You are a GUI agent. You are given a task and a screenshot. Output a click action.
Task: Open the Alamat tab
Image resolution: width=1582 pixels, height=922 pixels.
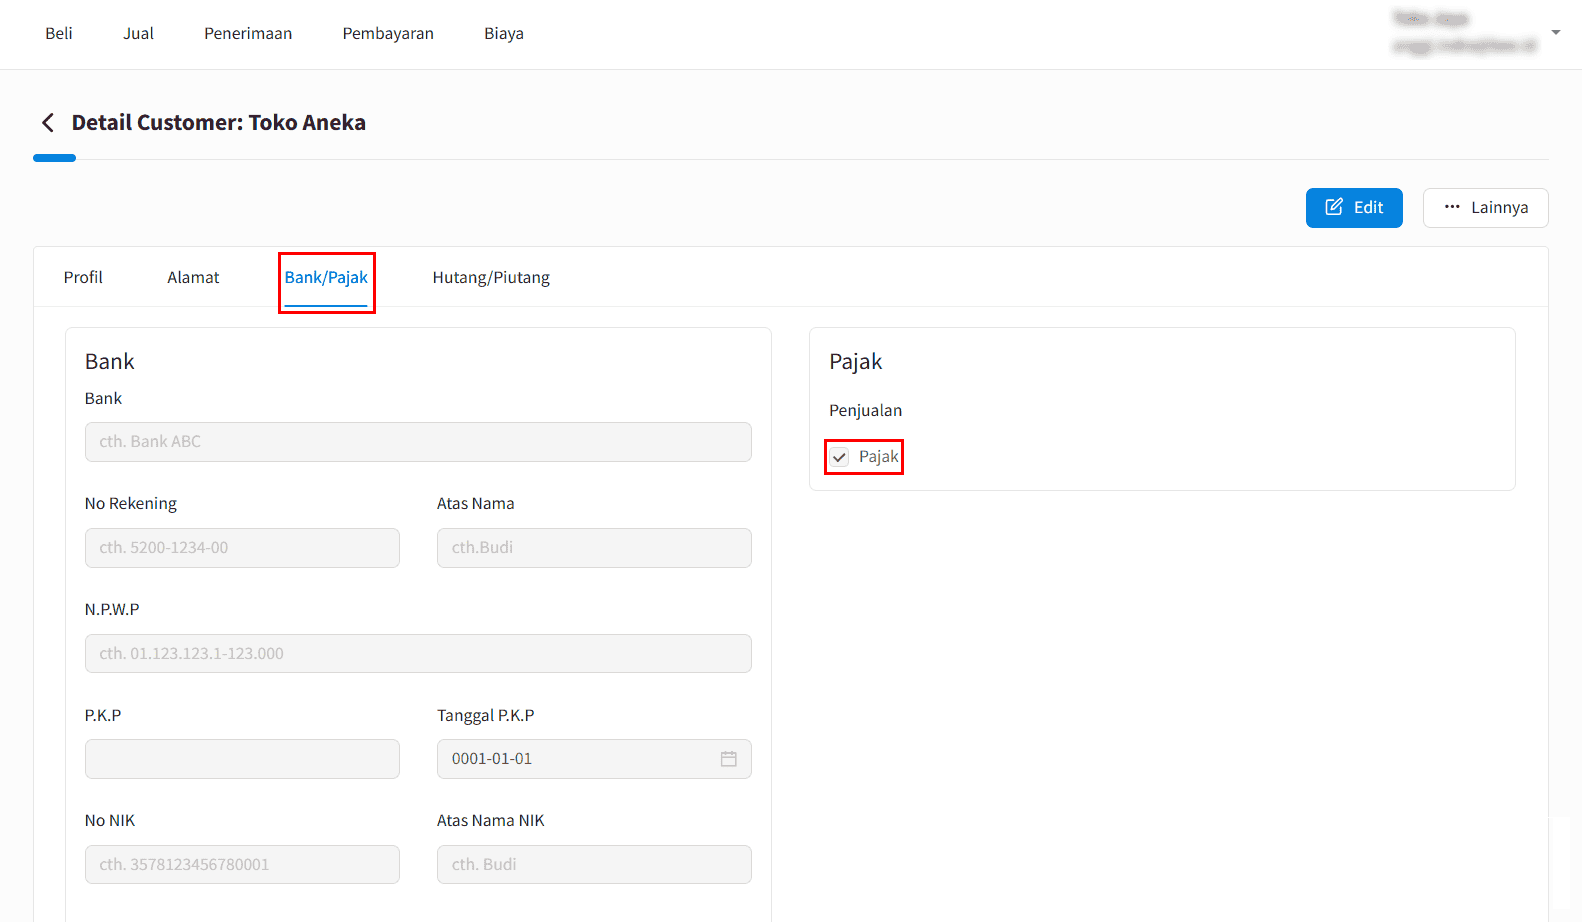coord(193,278)
